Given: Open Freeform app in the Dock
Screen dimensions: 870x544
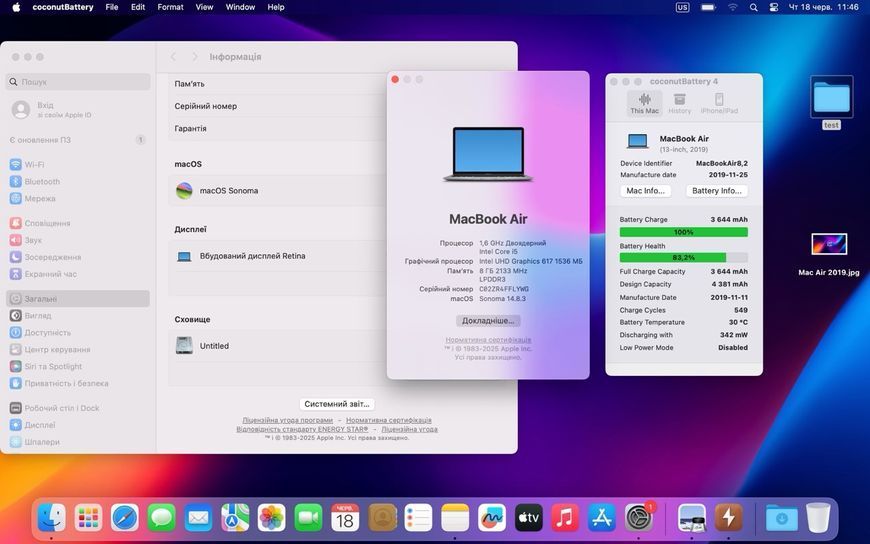Looking at the screenshot, I should pyautogui.click(x=492, y=518).
